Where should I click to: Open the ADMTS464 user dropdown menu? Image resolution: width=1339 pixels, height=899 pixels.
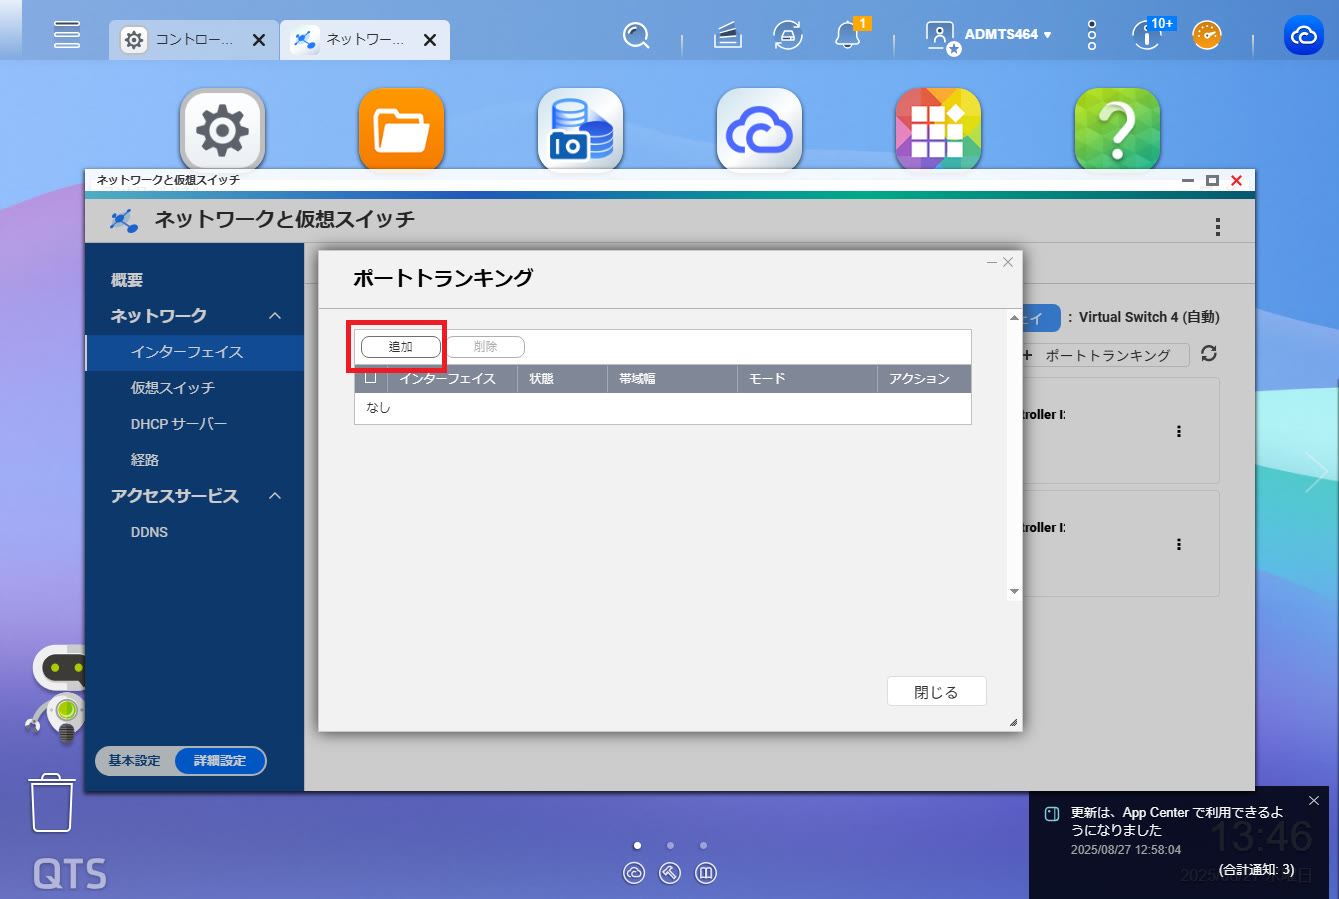(x=1007, y=35)
